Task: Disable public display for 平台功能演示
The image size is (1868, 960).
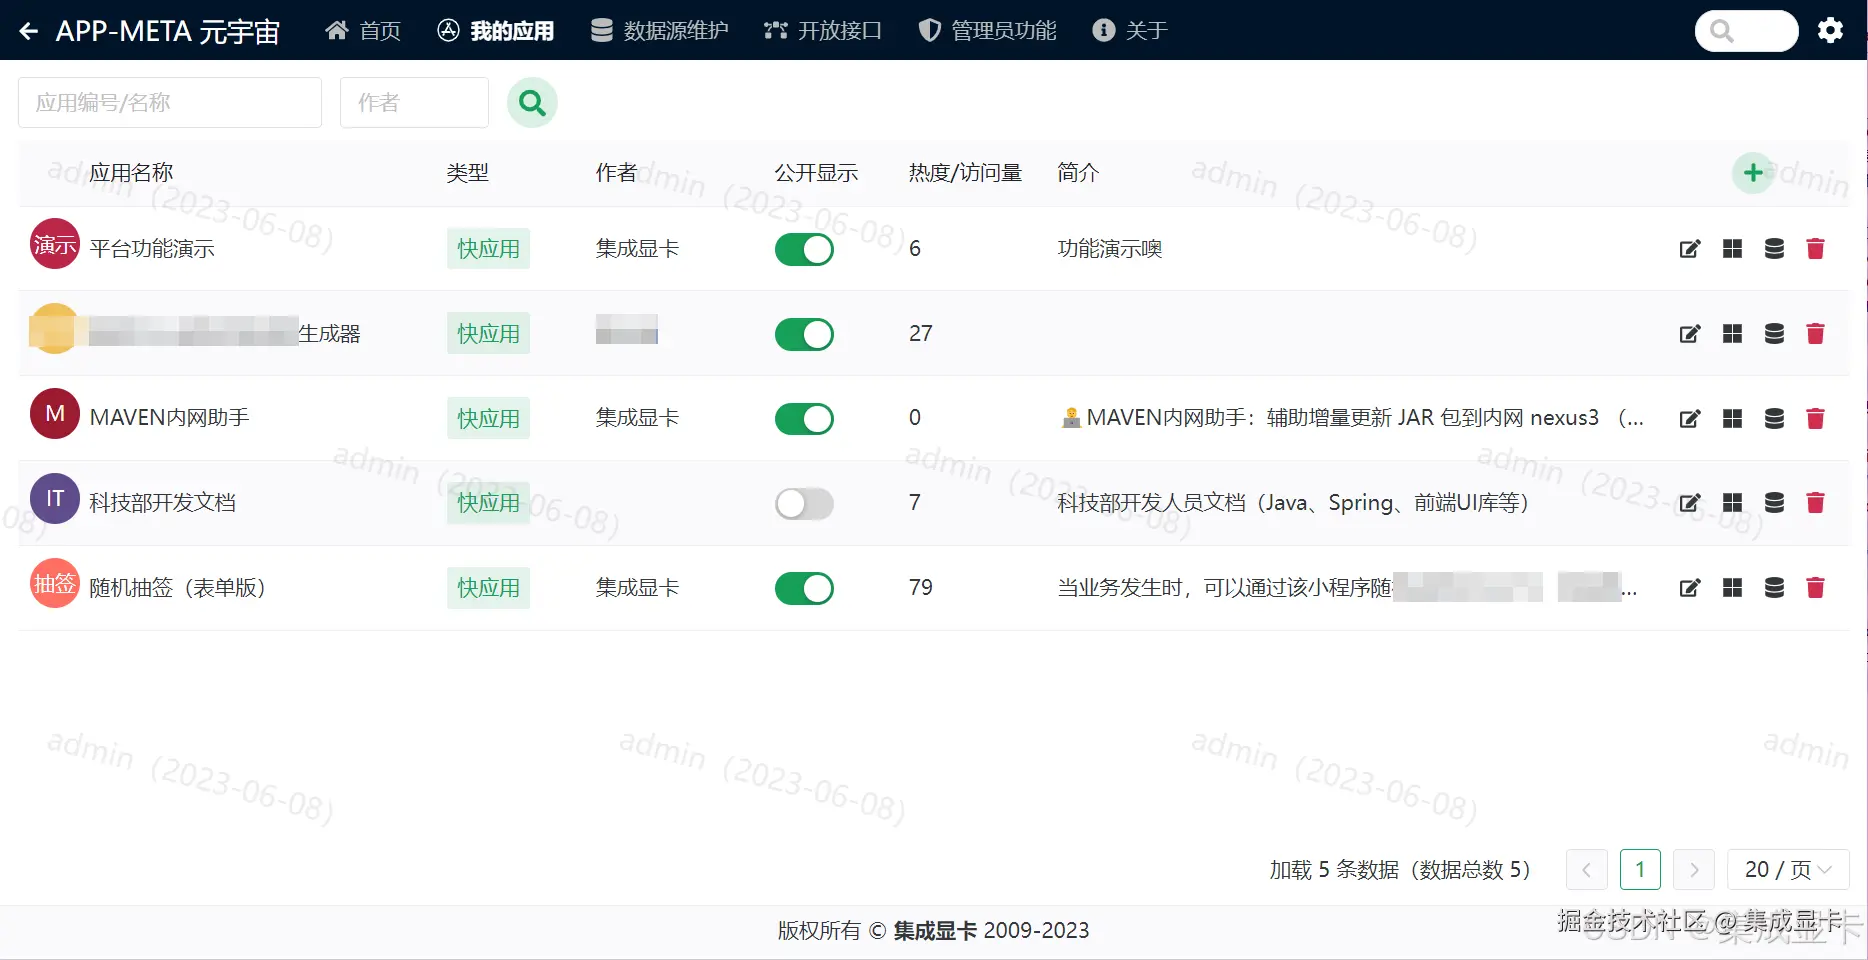Action: [804, 249]
